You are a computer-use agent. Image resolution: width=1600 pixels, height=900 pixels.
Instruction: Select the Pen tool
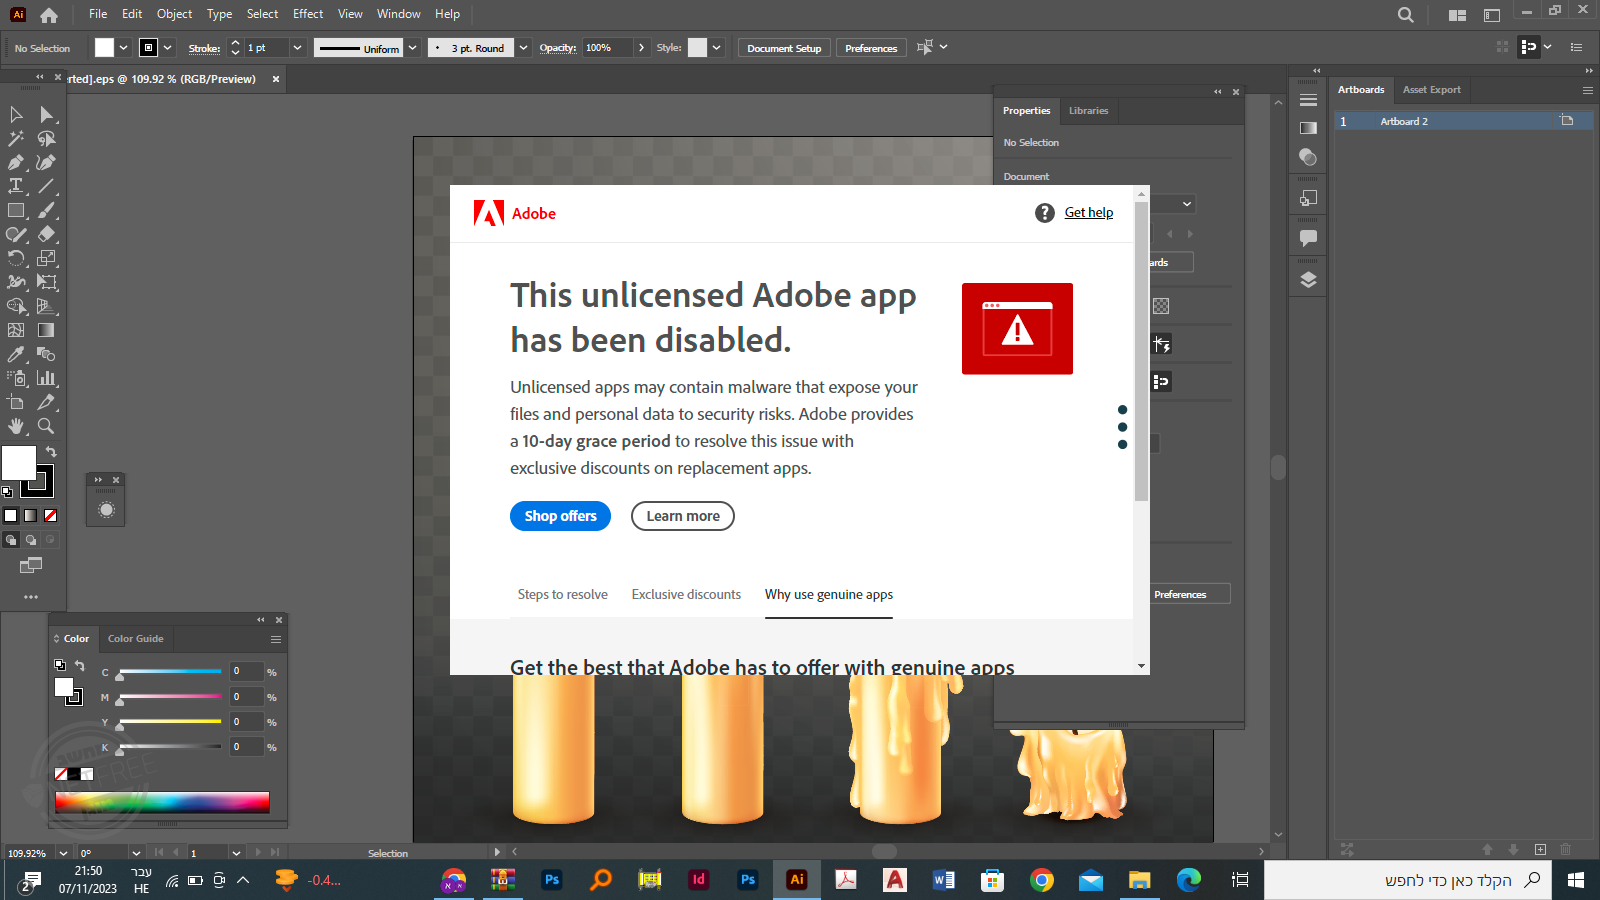(16, 162)
